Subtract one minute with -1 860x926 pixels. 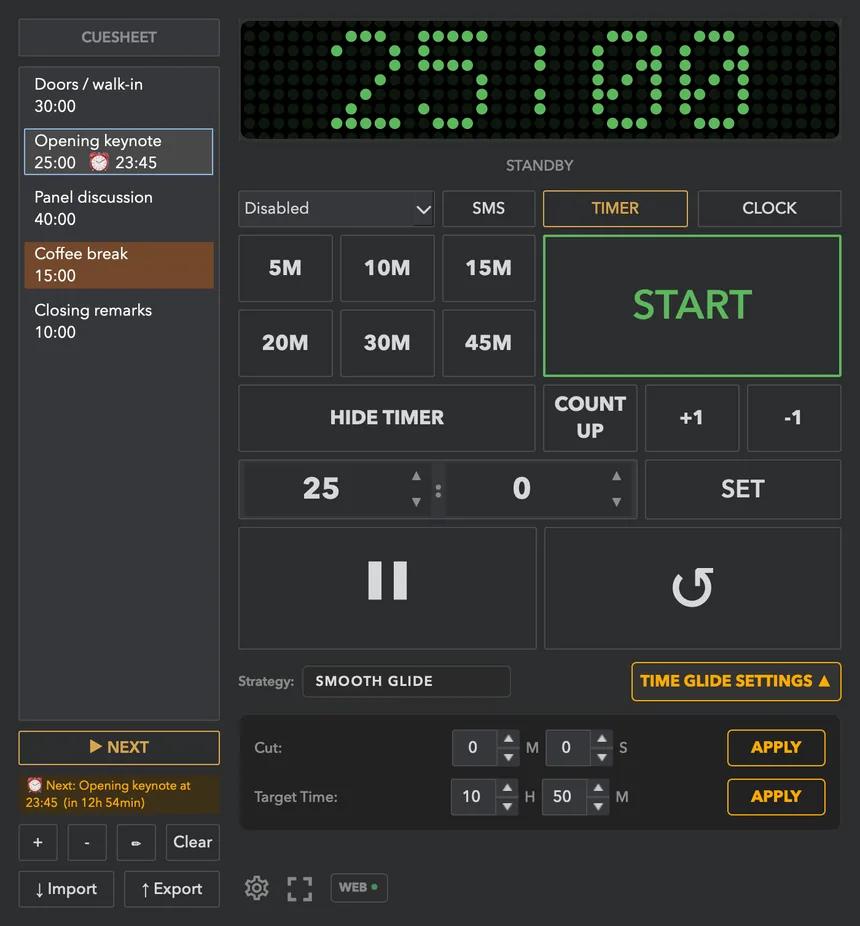click(x=794, y=418)
